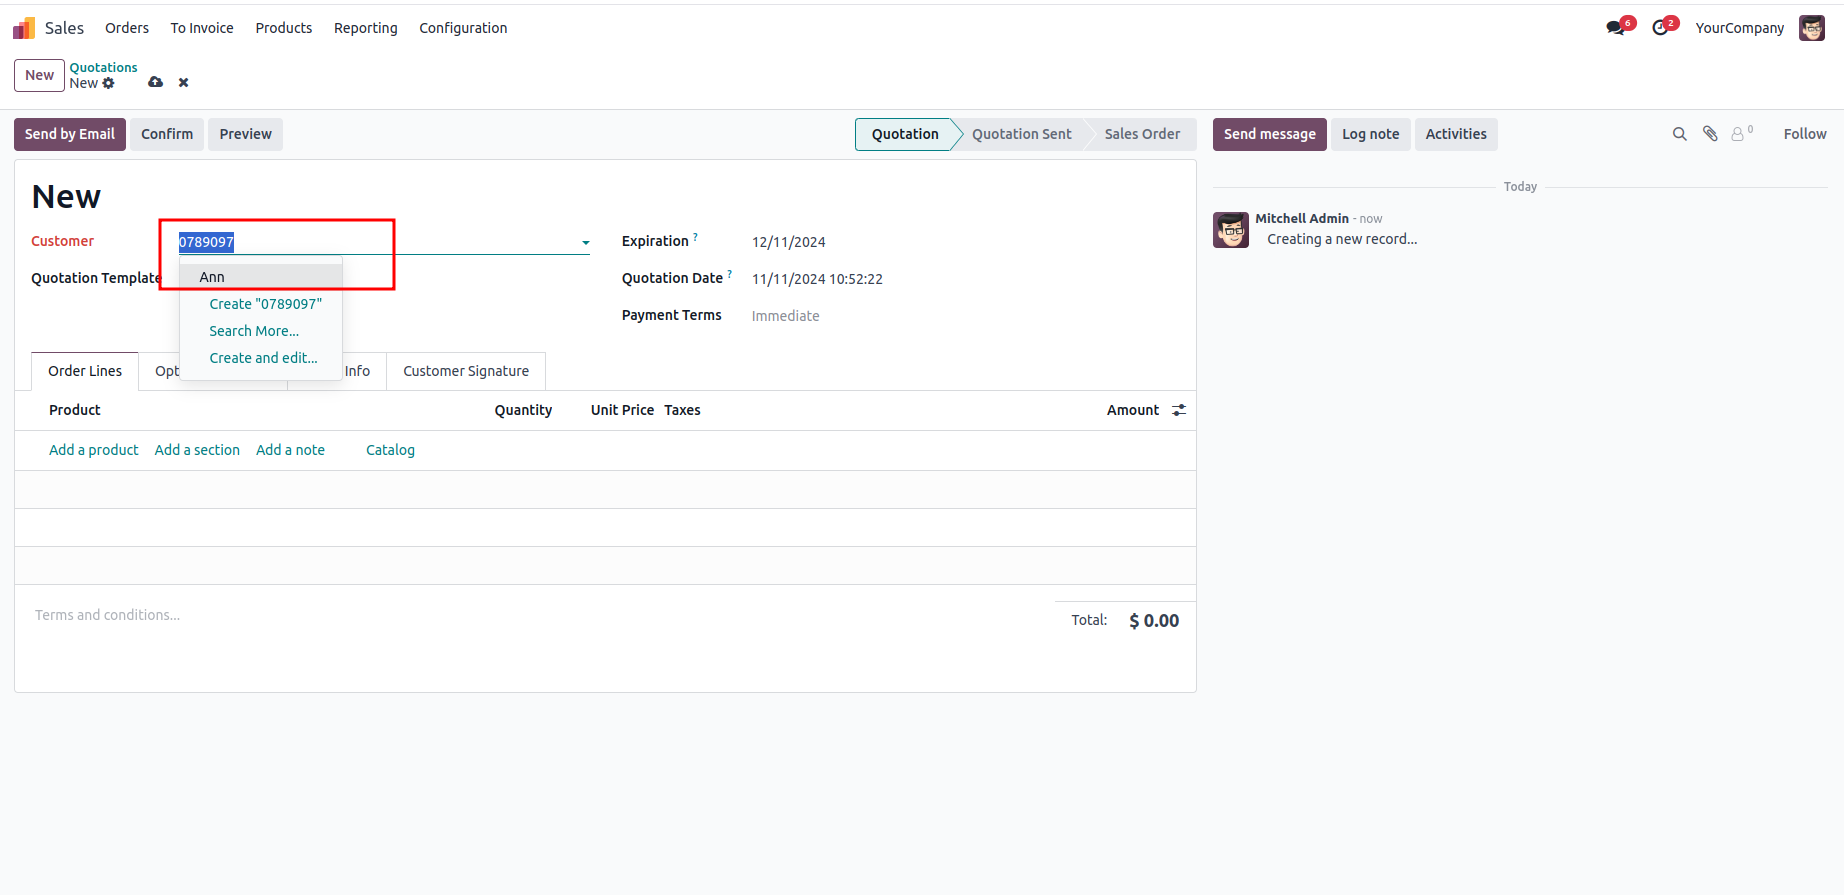The image size is (1844, 895).
Task: Click Mitchell Admin user avatar in navbar
Action: [x=1812, y=28]
